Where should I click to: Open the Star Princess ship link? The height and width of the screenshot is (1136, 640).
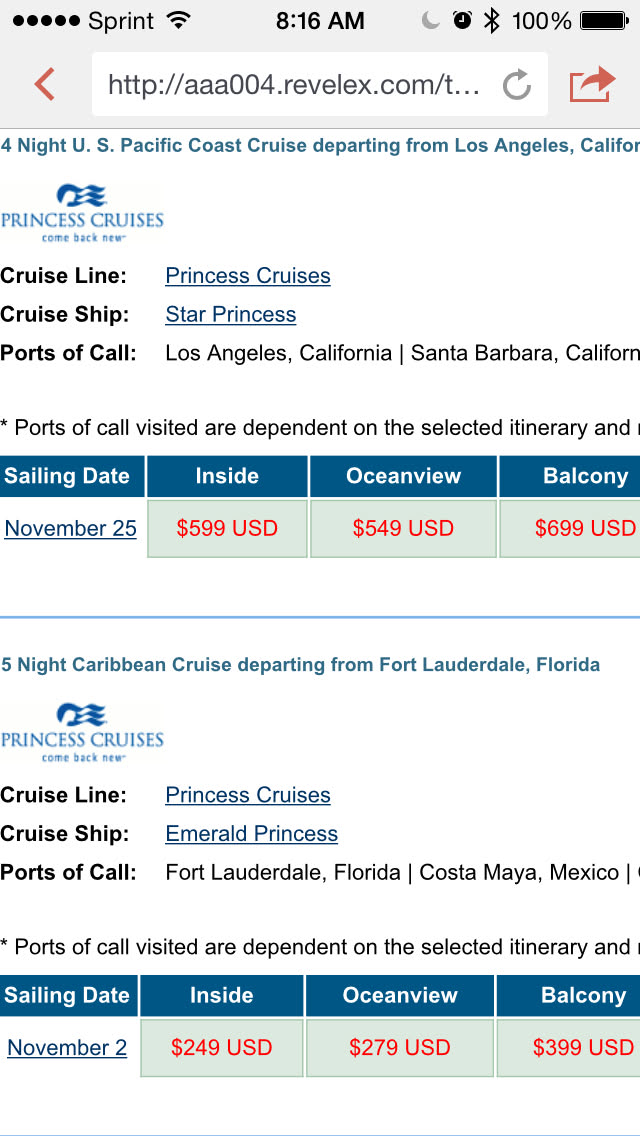pyautogui.click(x=231, y=315)
